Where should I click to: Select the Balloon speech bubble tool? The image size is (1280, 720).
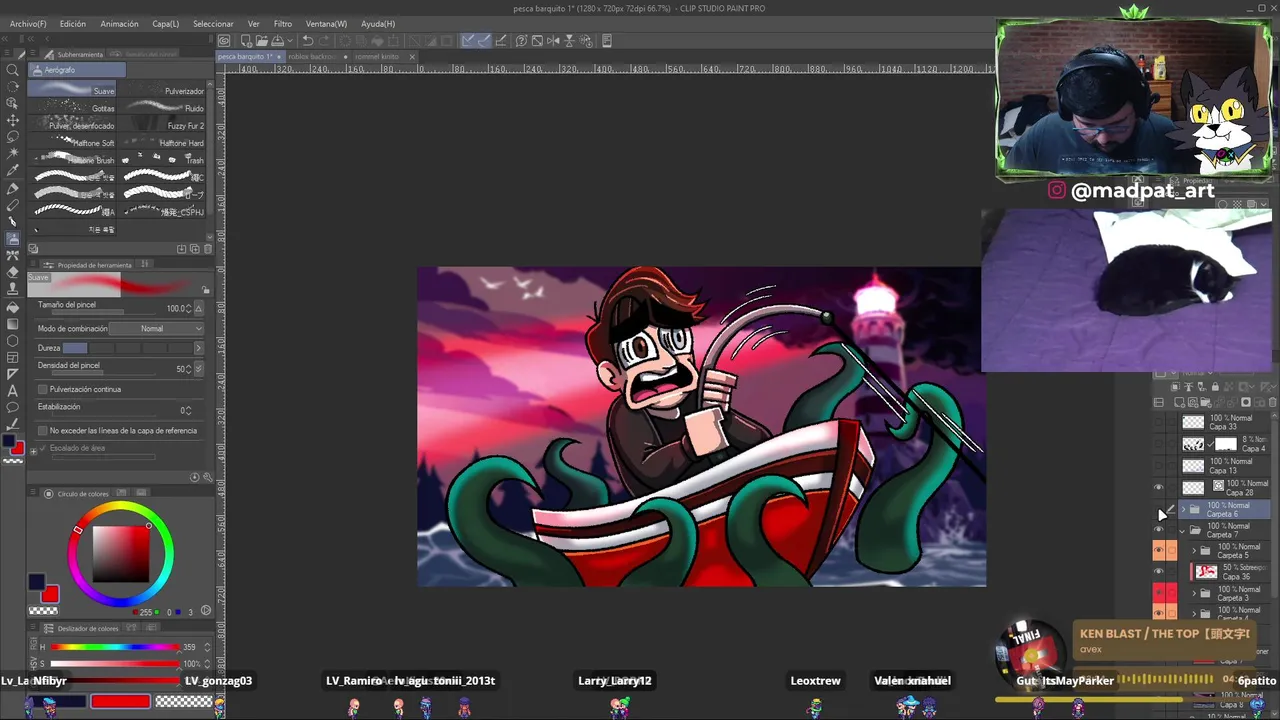13,407
